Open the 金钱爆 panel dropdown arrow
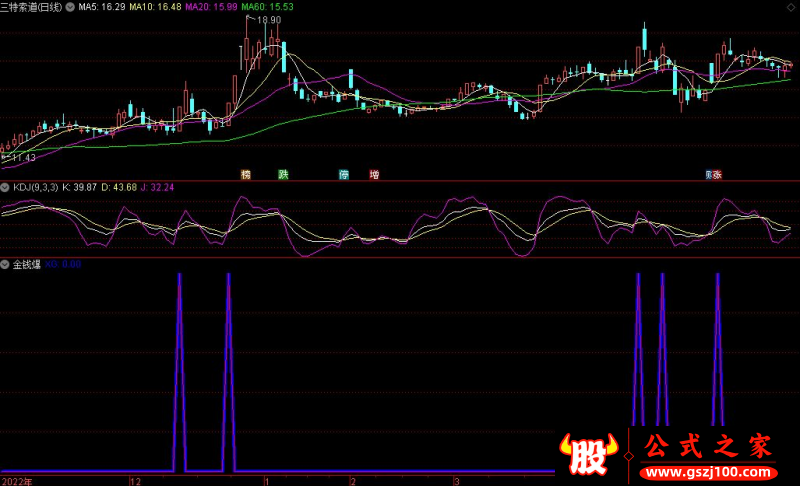The width and height of the screenshot is (800, 486). tap(6, 265)
